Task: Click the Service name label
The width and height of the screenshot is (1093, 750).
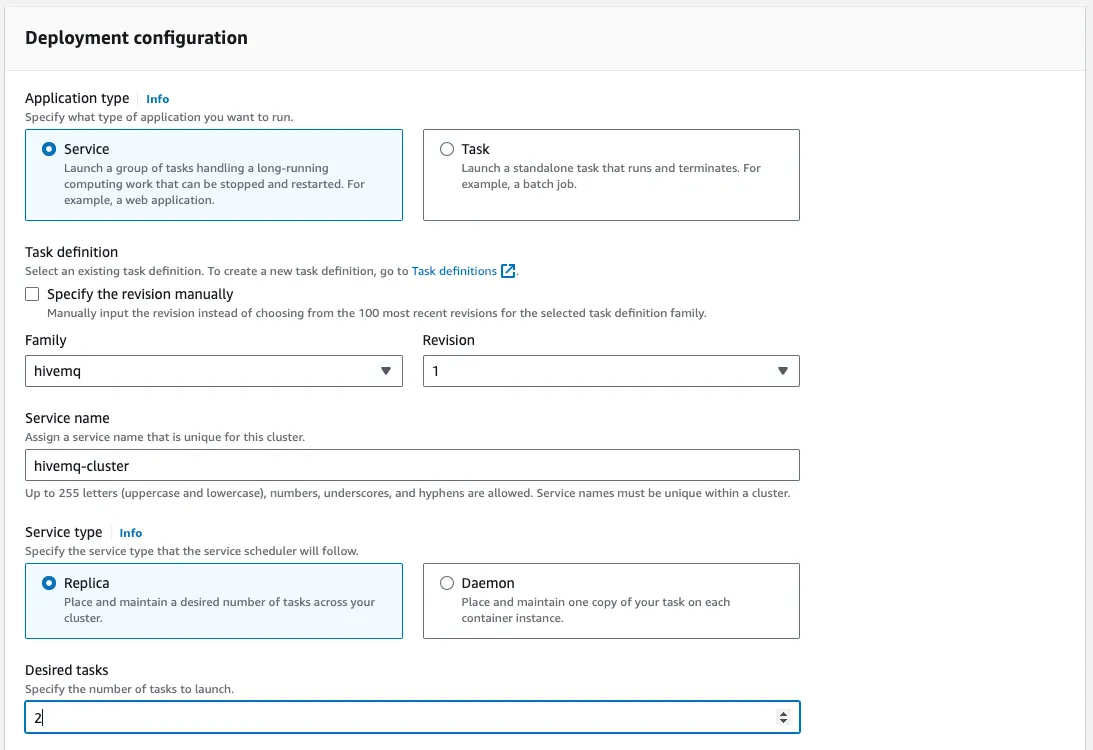Action: 68,418
